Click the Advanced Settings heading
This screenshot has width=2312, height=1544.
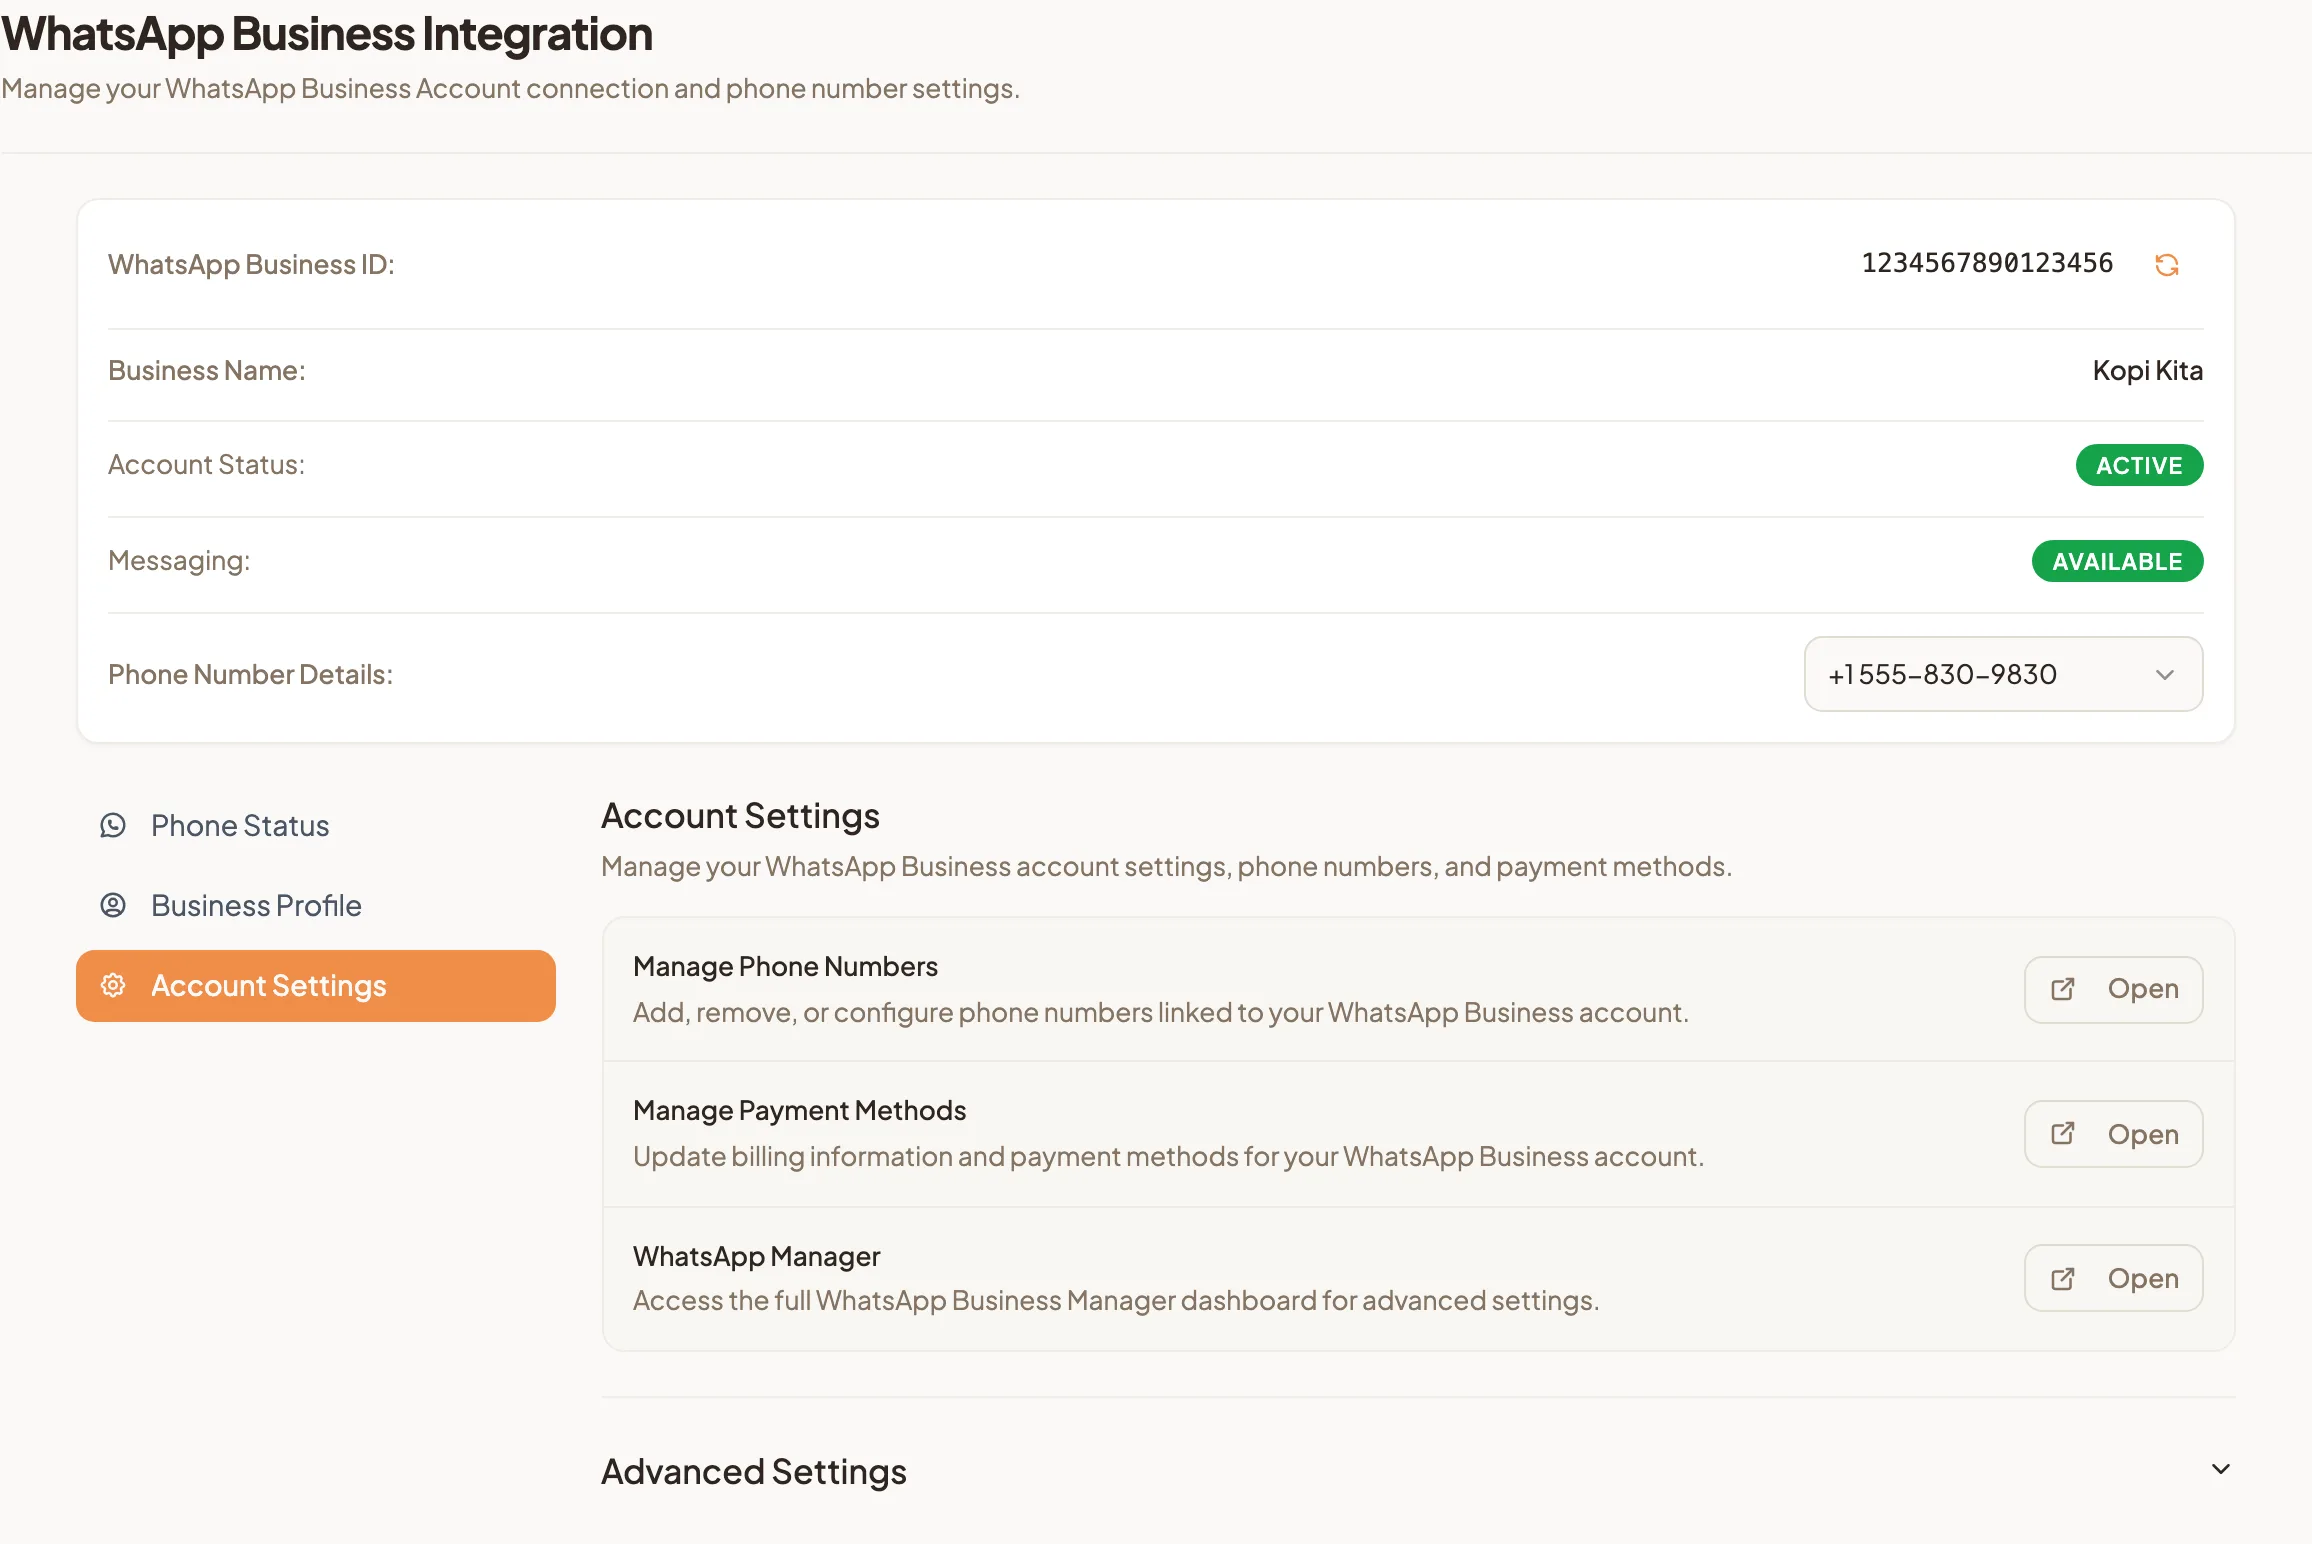coord(754,1471)
